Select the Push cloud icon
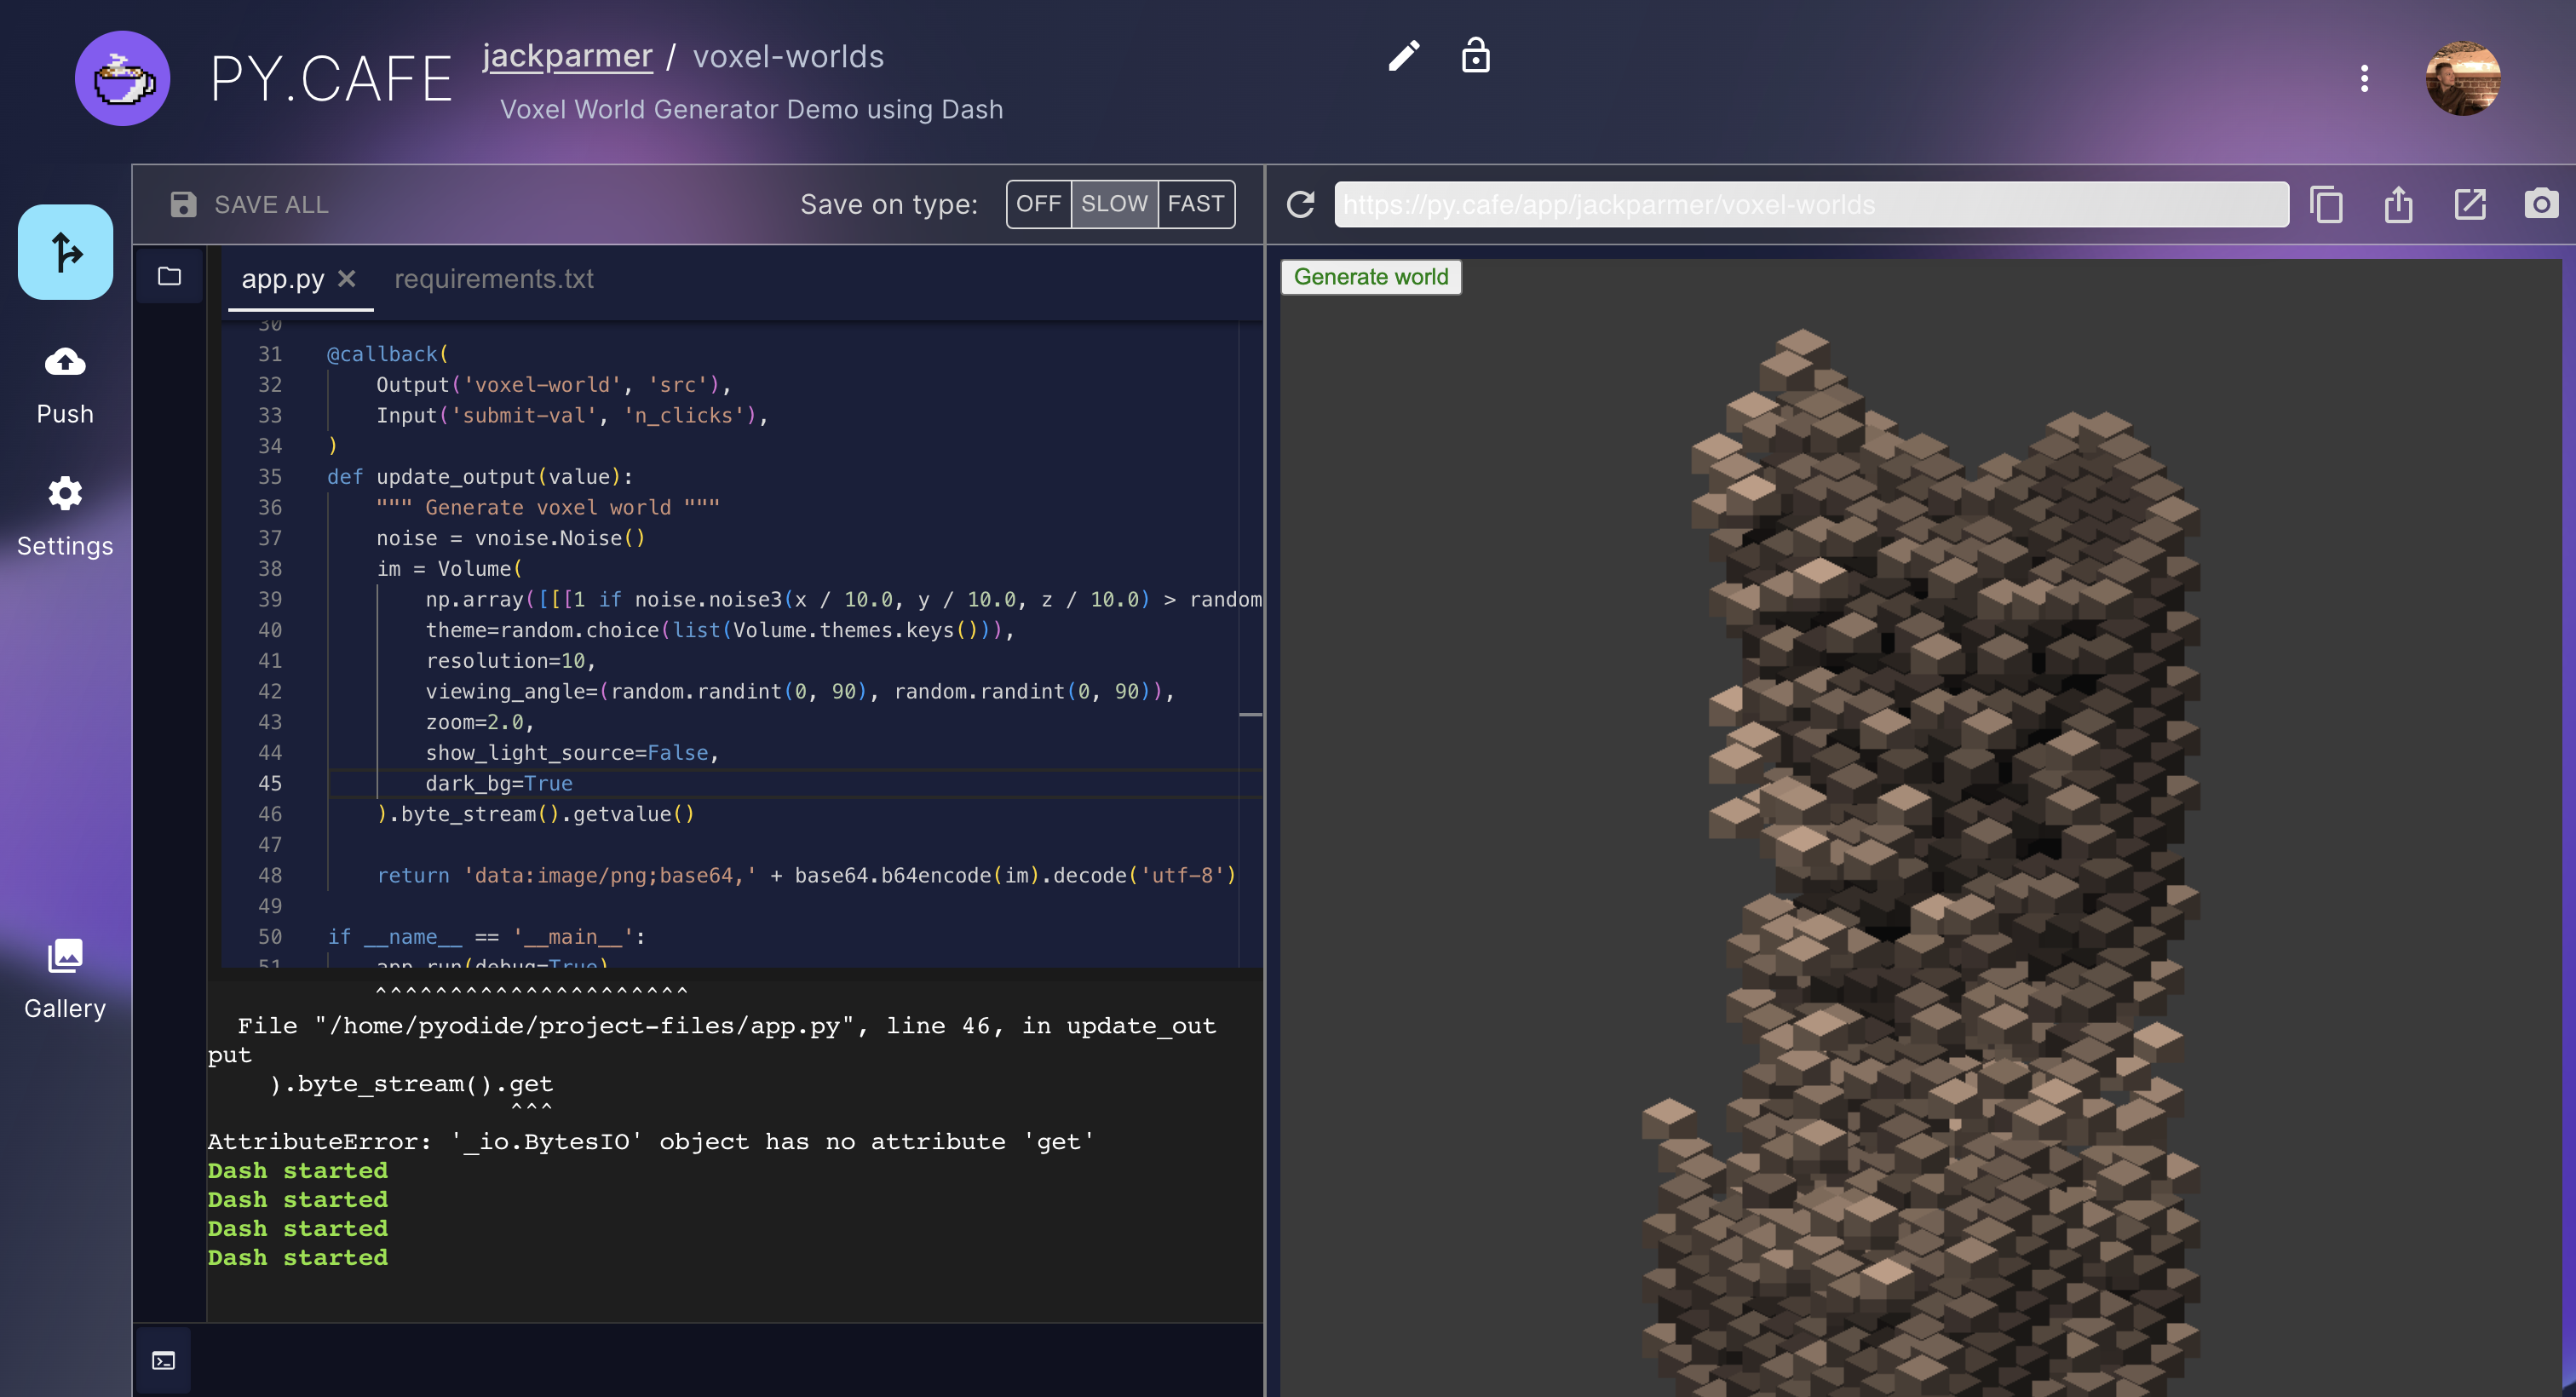 [64, 363]
